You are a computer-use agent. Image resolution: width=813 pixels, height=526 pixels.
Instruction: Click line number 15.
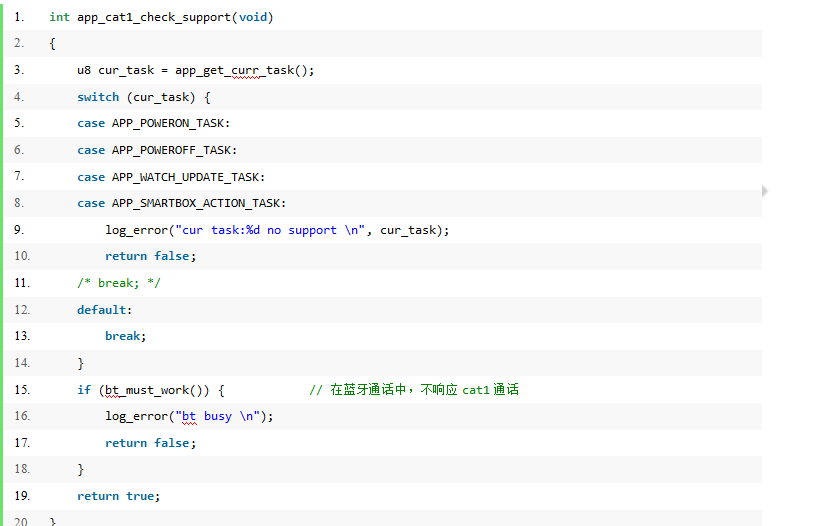point(22,390)
